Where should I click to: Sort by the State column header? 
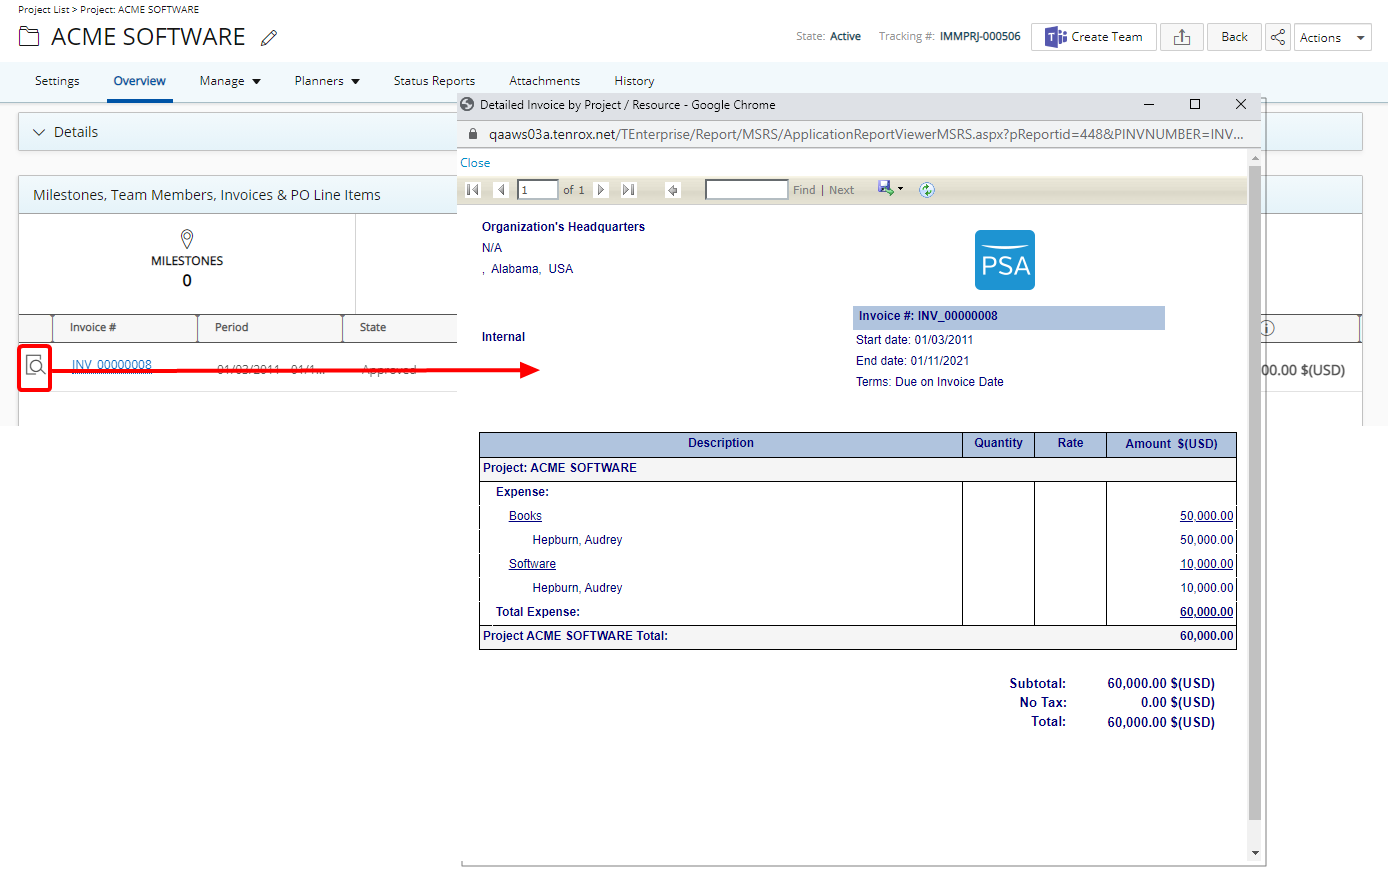373,327
